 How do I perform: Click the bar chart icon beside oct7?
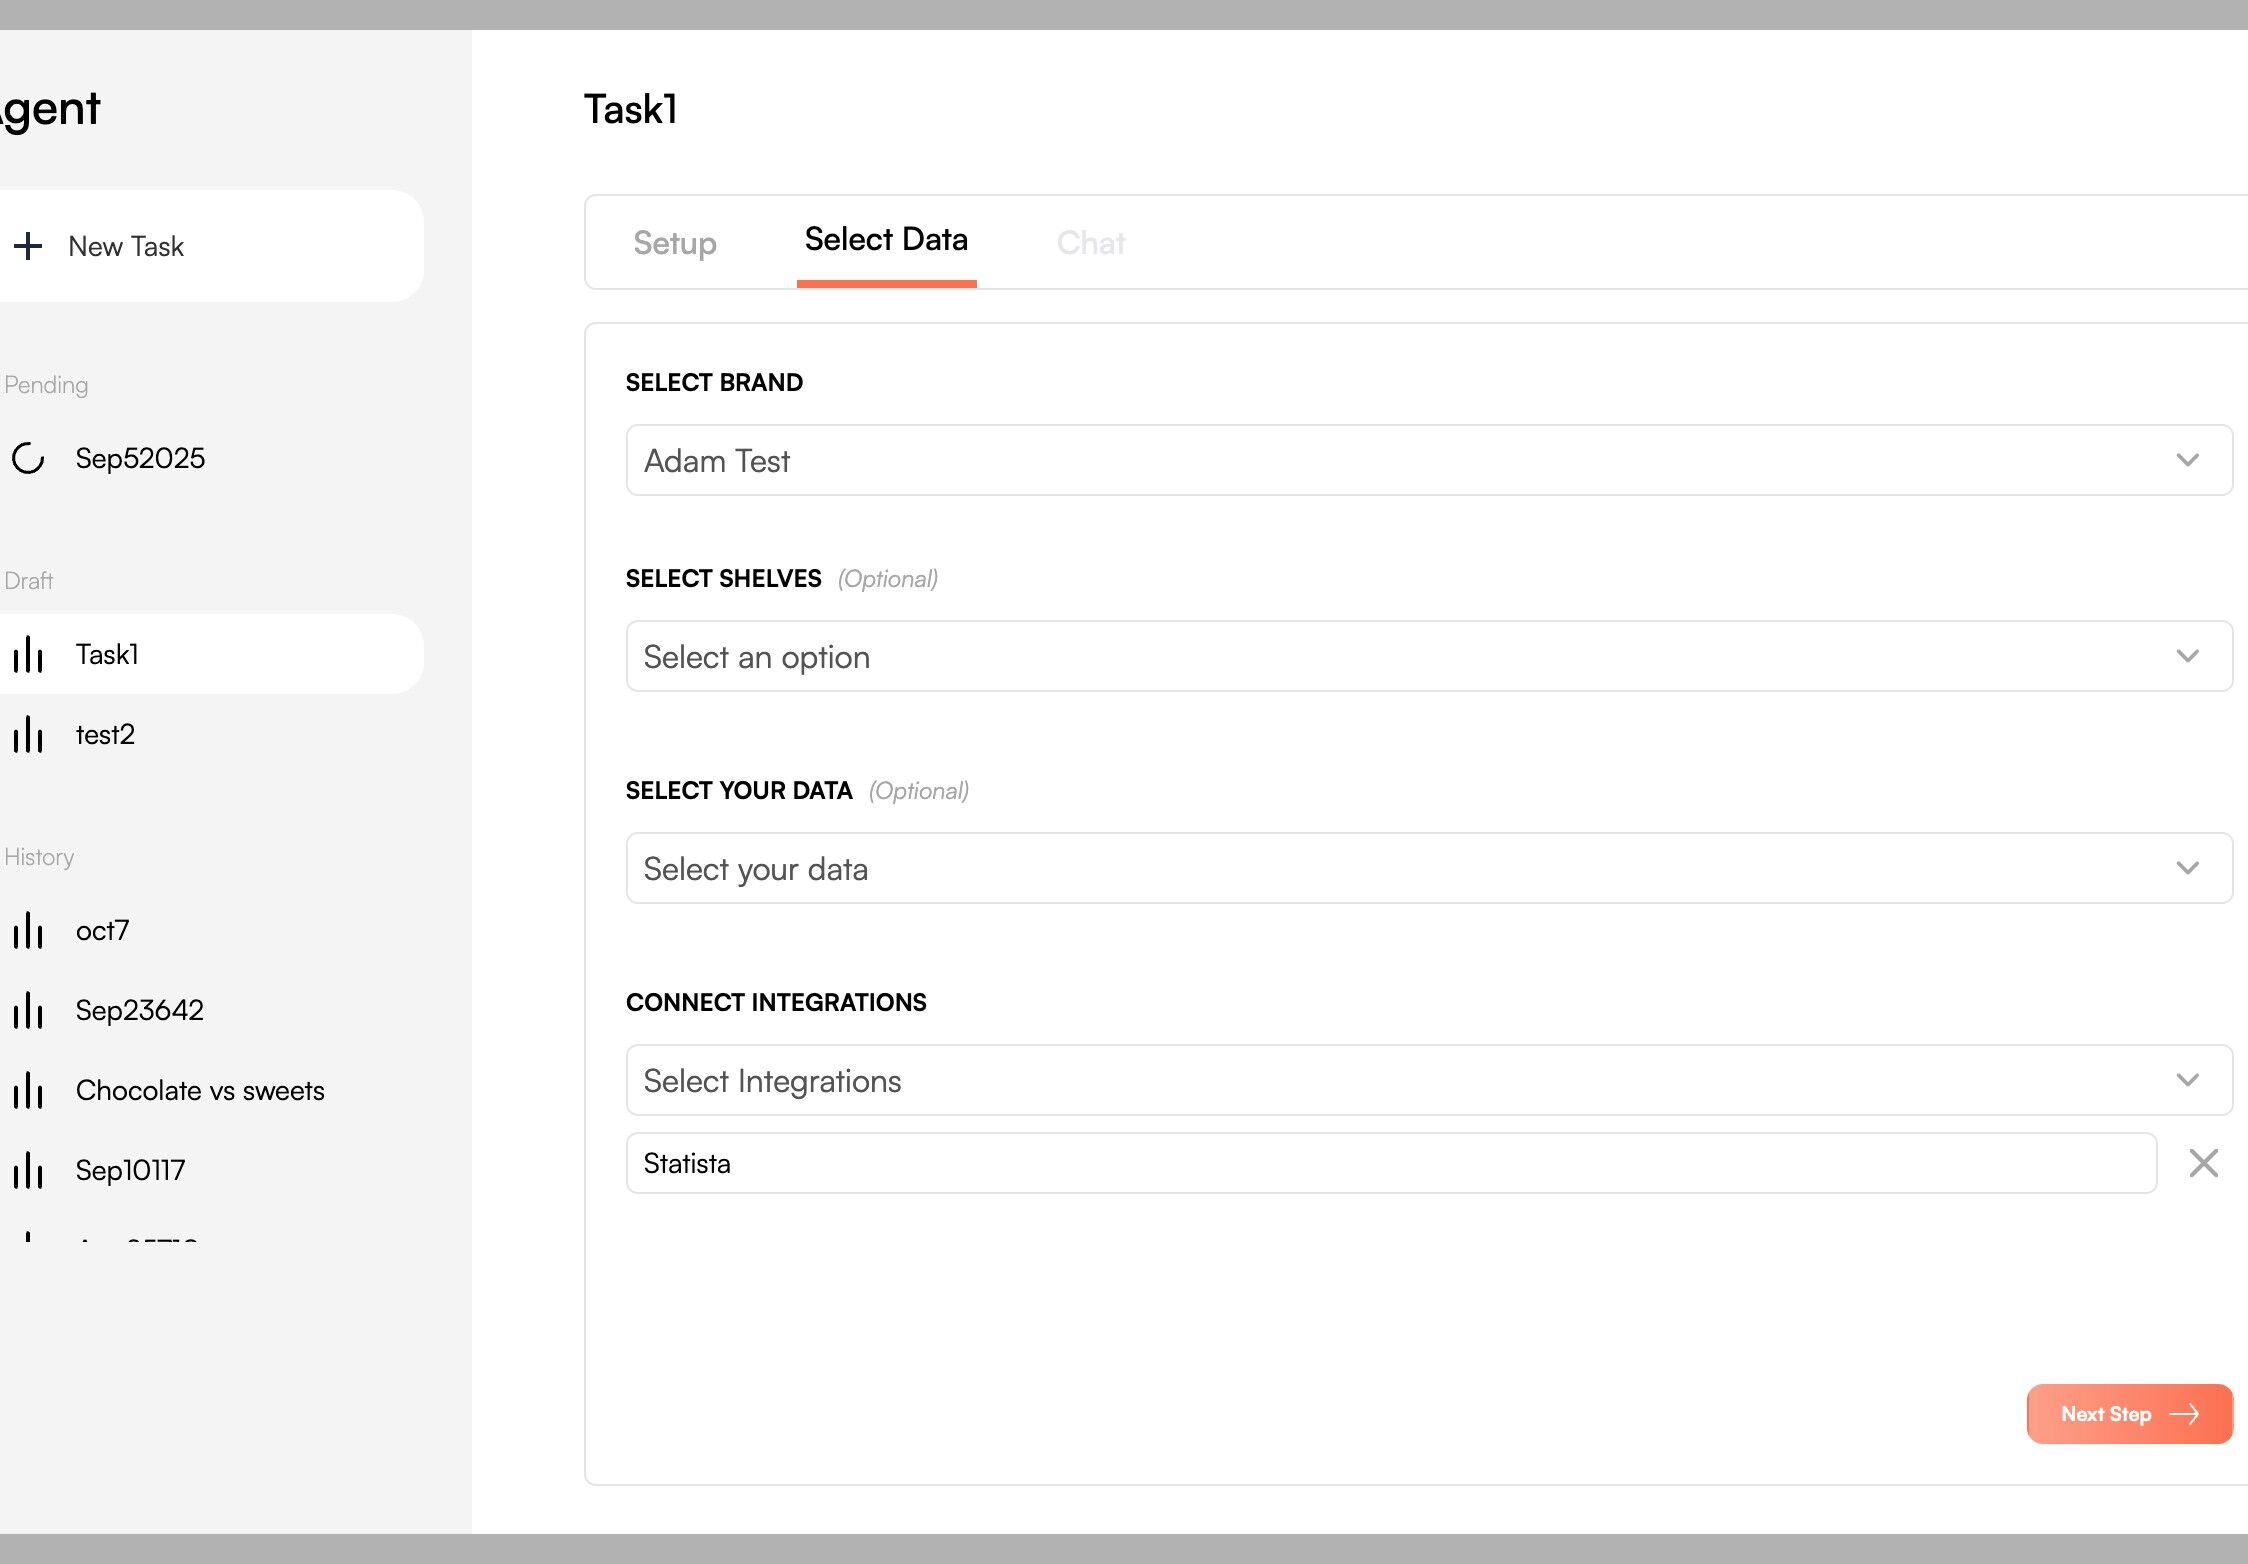28,931
